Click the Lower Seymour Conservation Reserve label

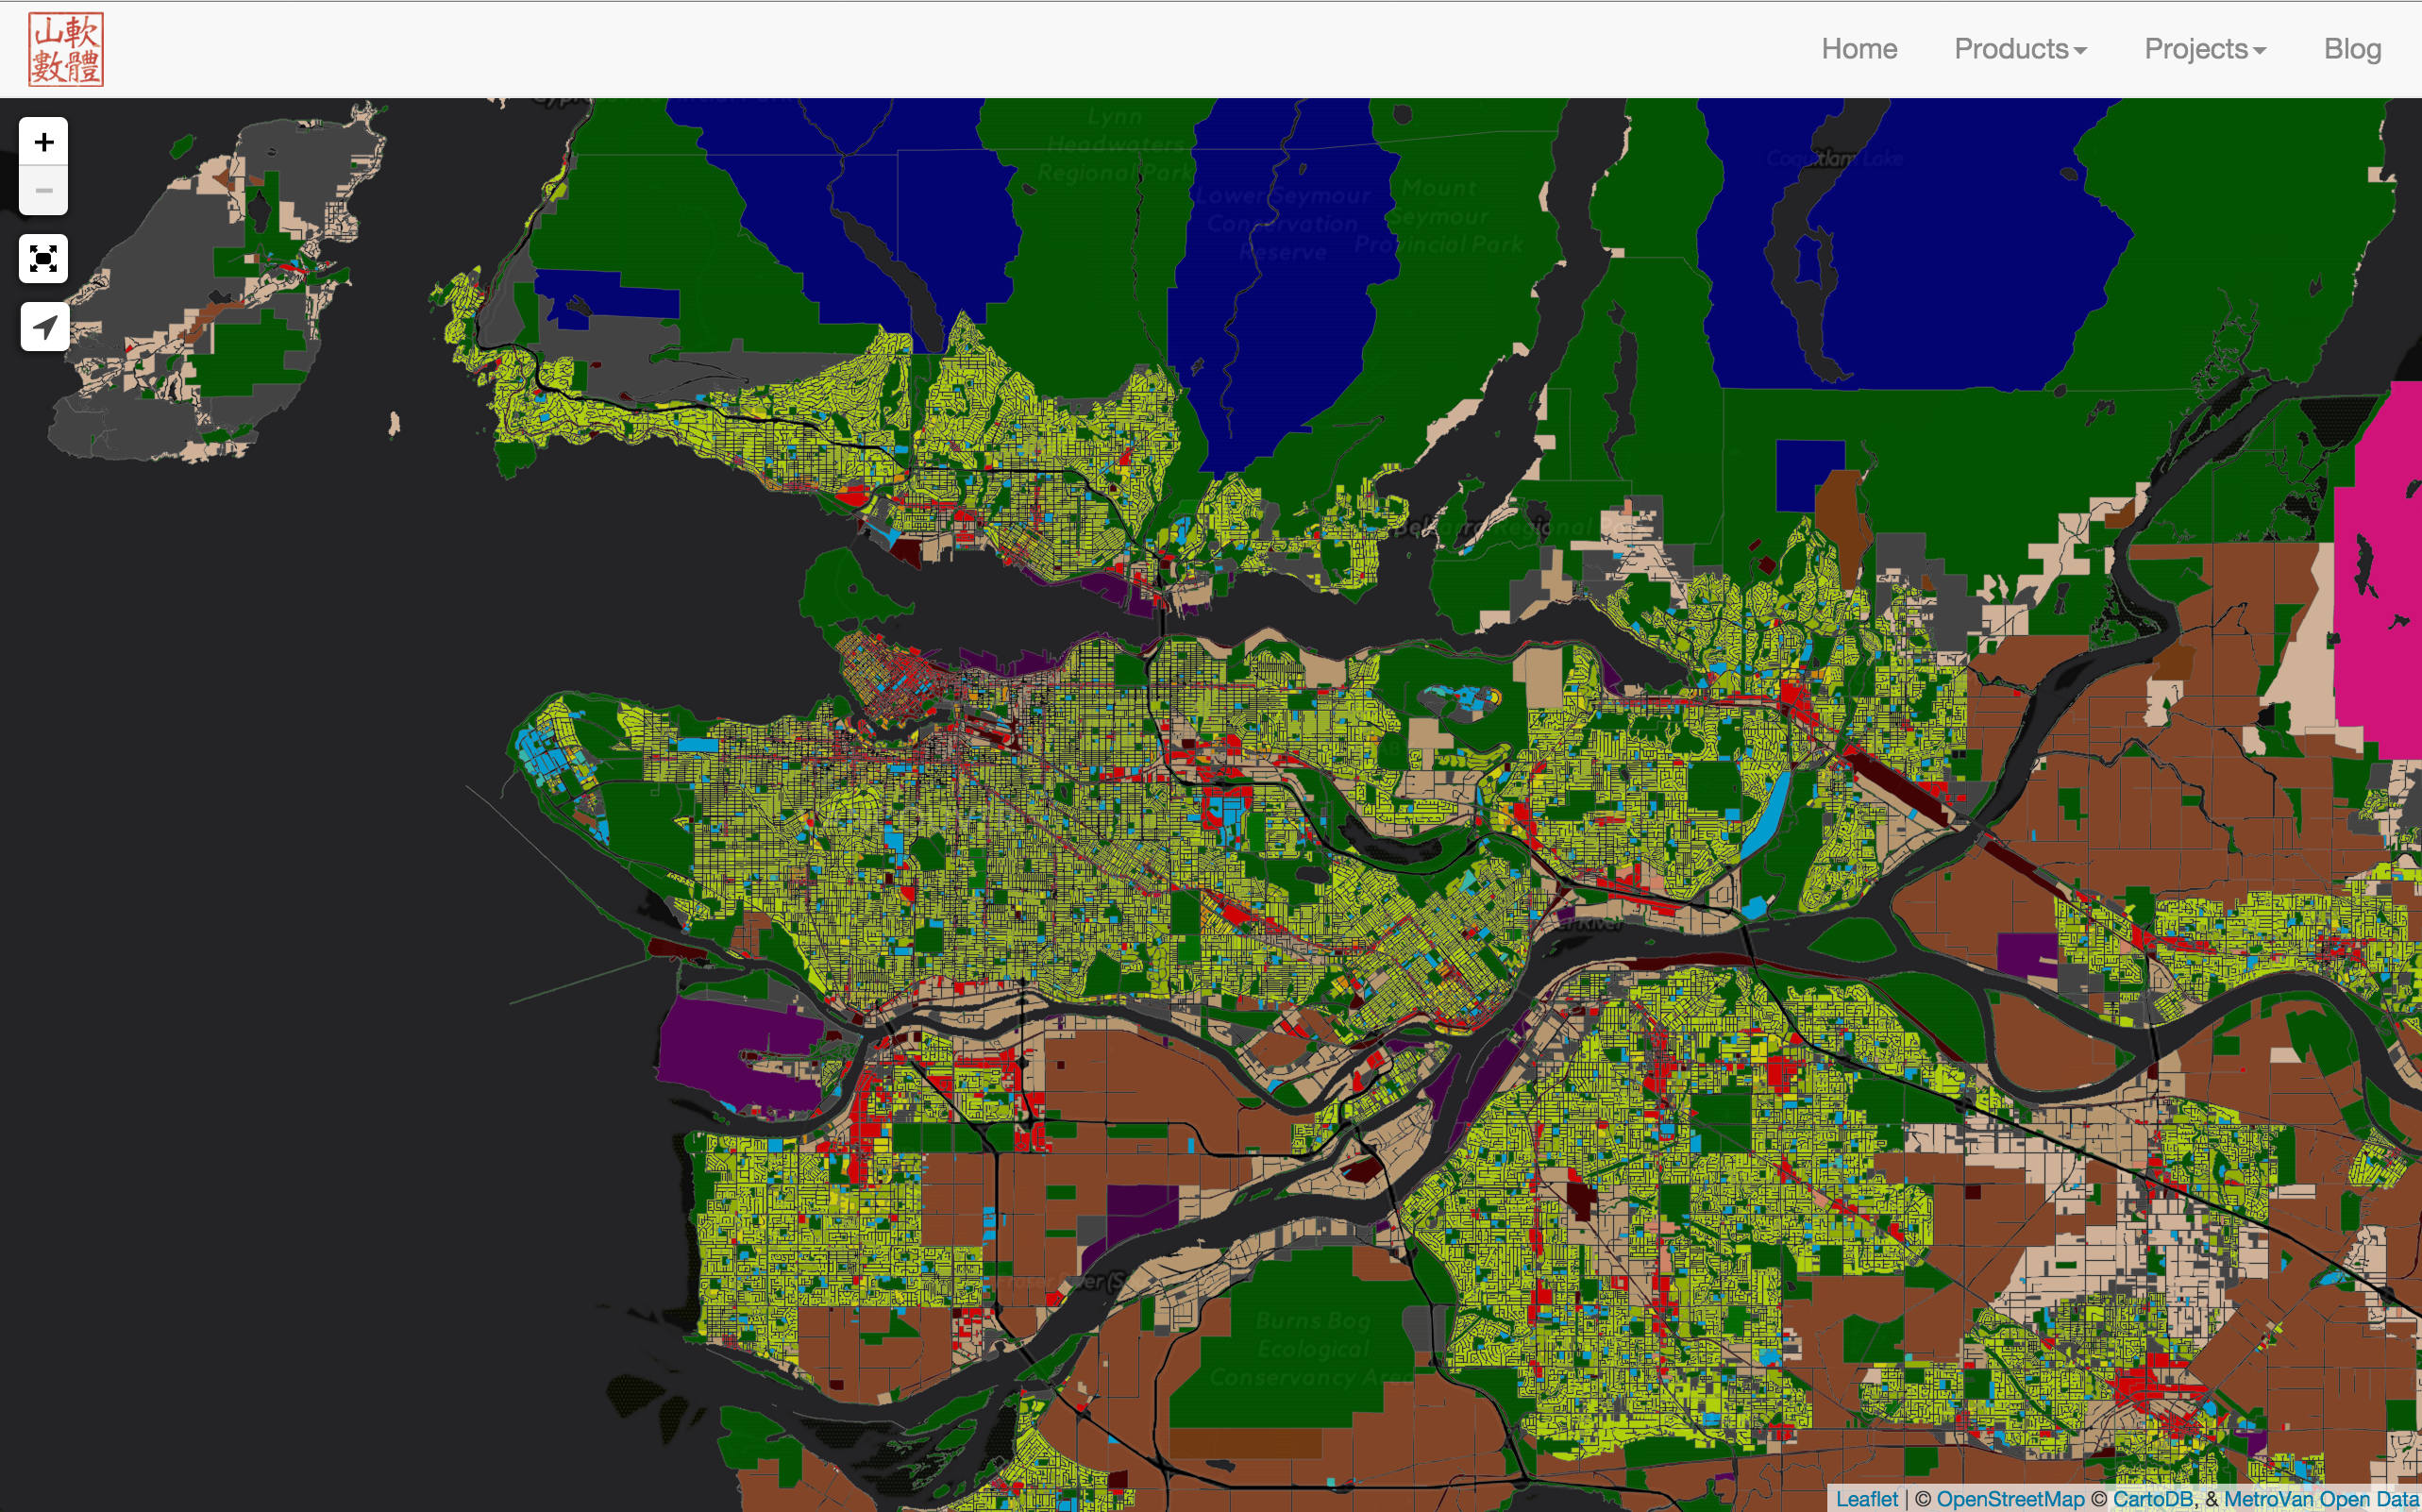(x=1283, y=224)
